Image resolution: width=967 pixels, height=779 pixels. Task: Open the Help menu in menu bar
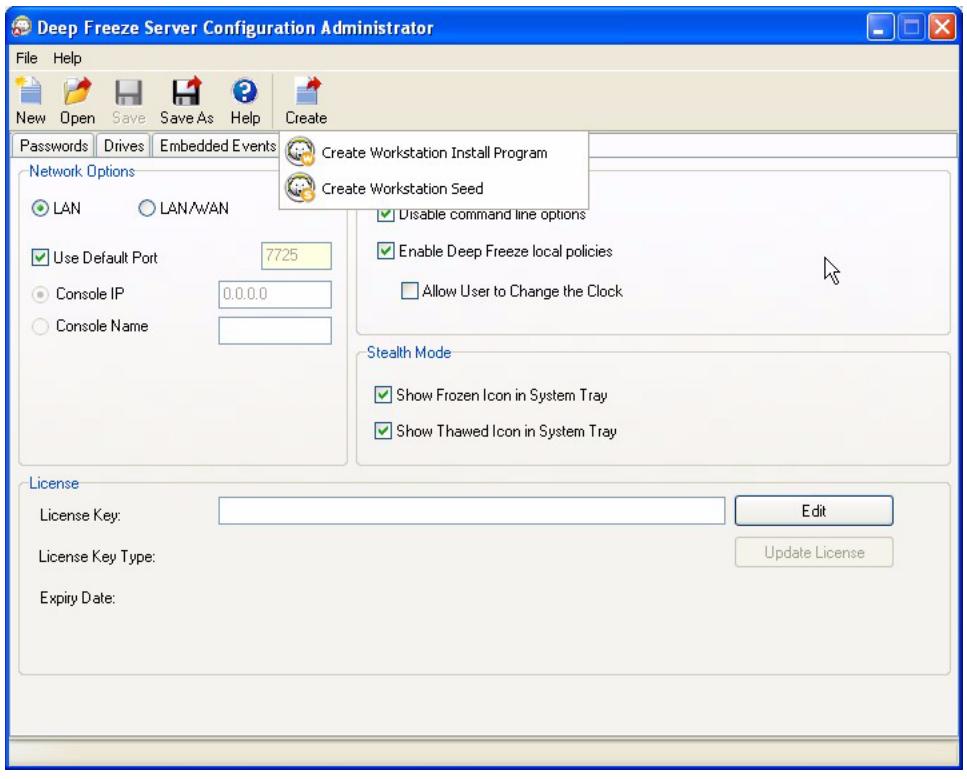tap(67, 58)
